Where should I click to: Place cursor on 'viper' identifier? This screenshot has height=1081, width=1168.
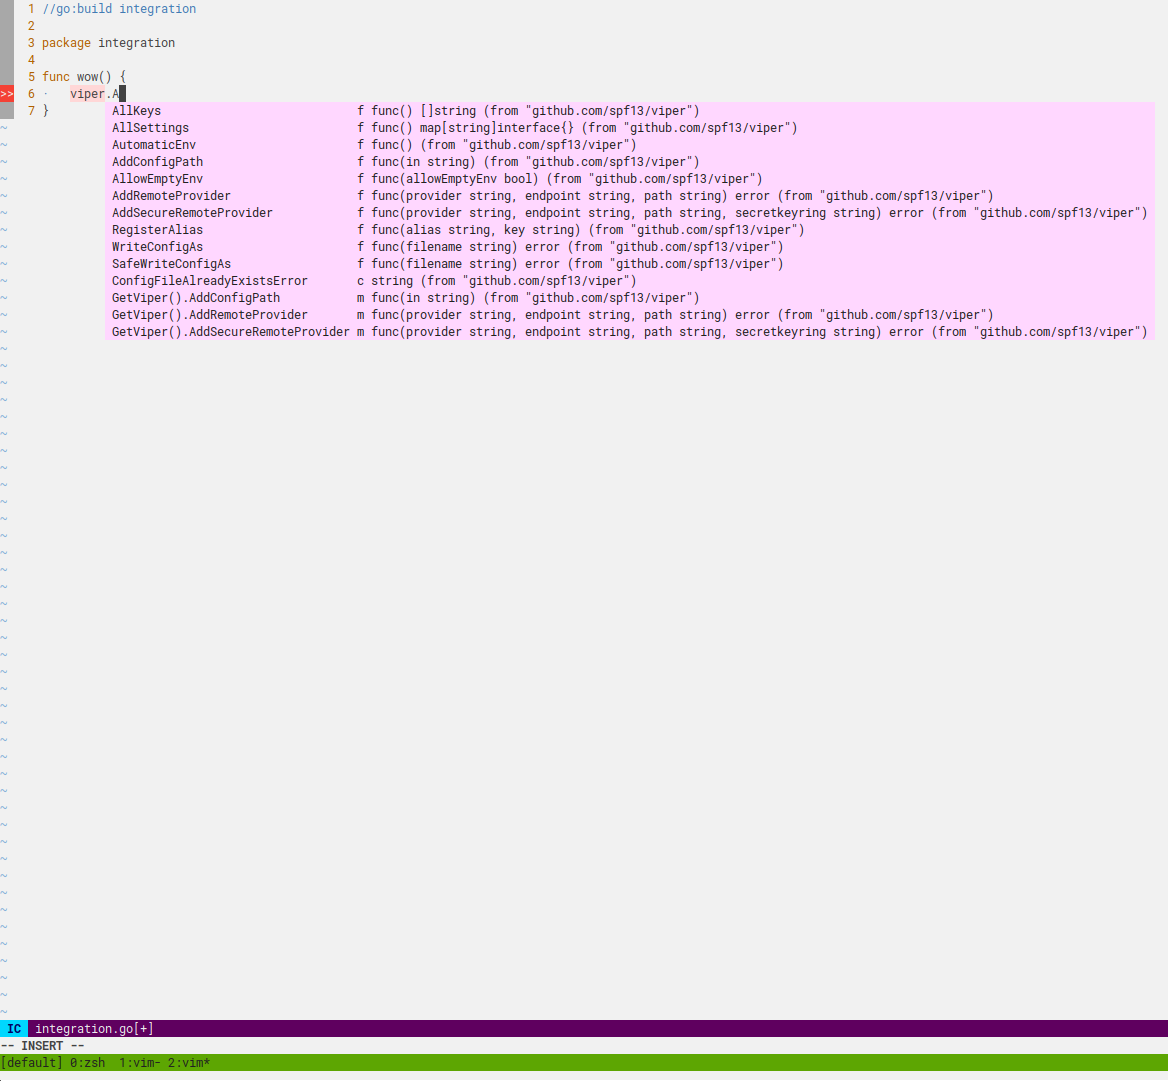[x=87, y=94]
